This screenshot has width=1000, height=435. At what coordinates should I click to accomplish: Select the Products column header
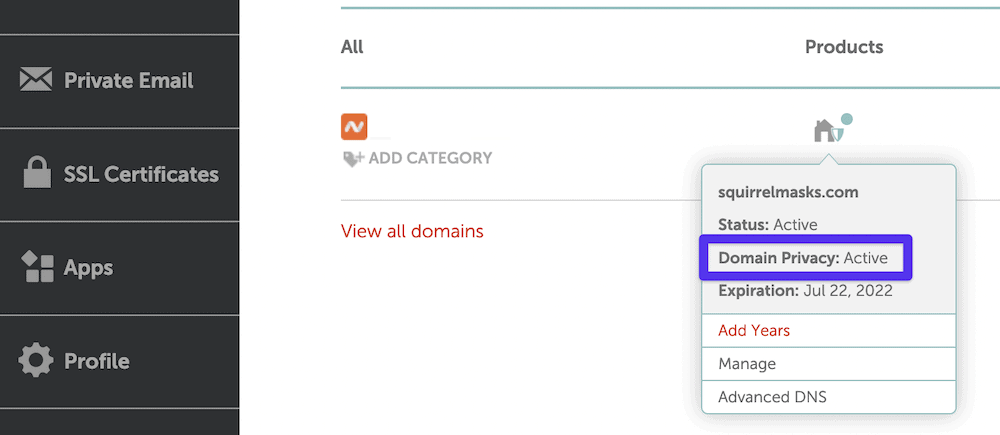tap(844, 47)
